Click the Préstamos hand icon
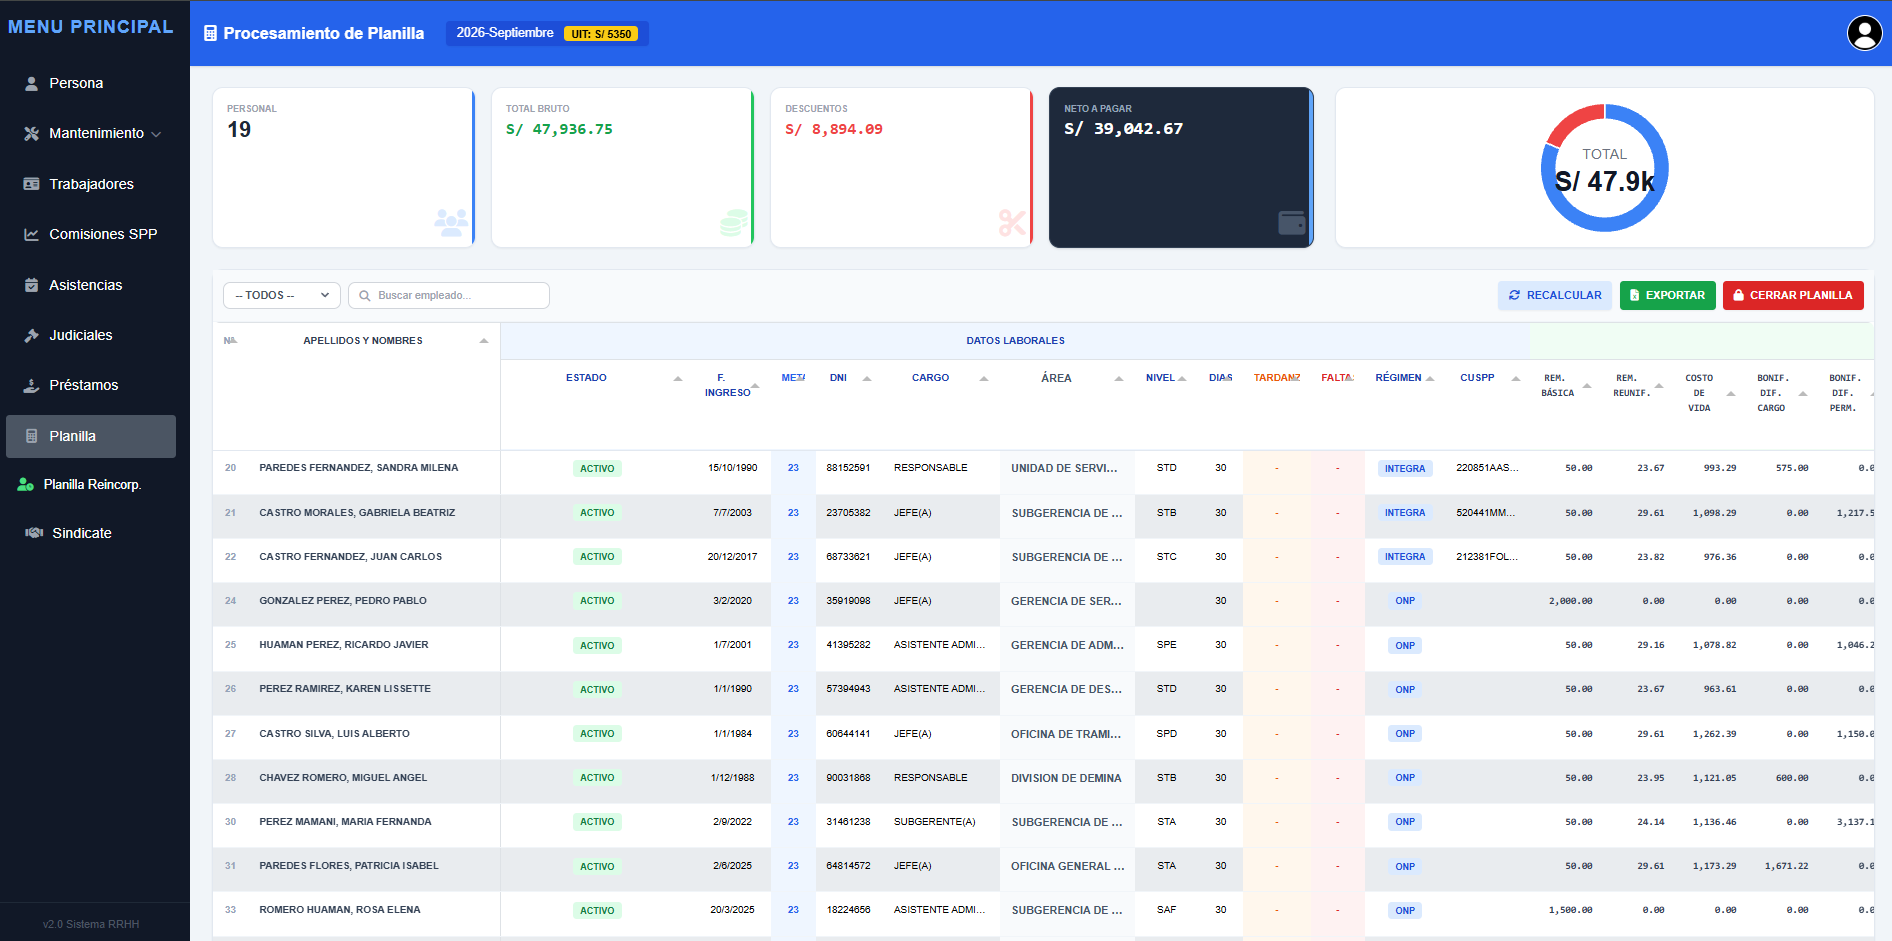Image resolution: width=1892 pixels, height=941 pixels. 32,385
